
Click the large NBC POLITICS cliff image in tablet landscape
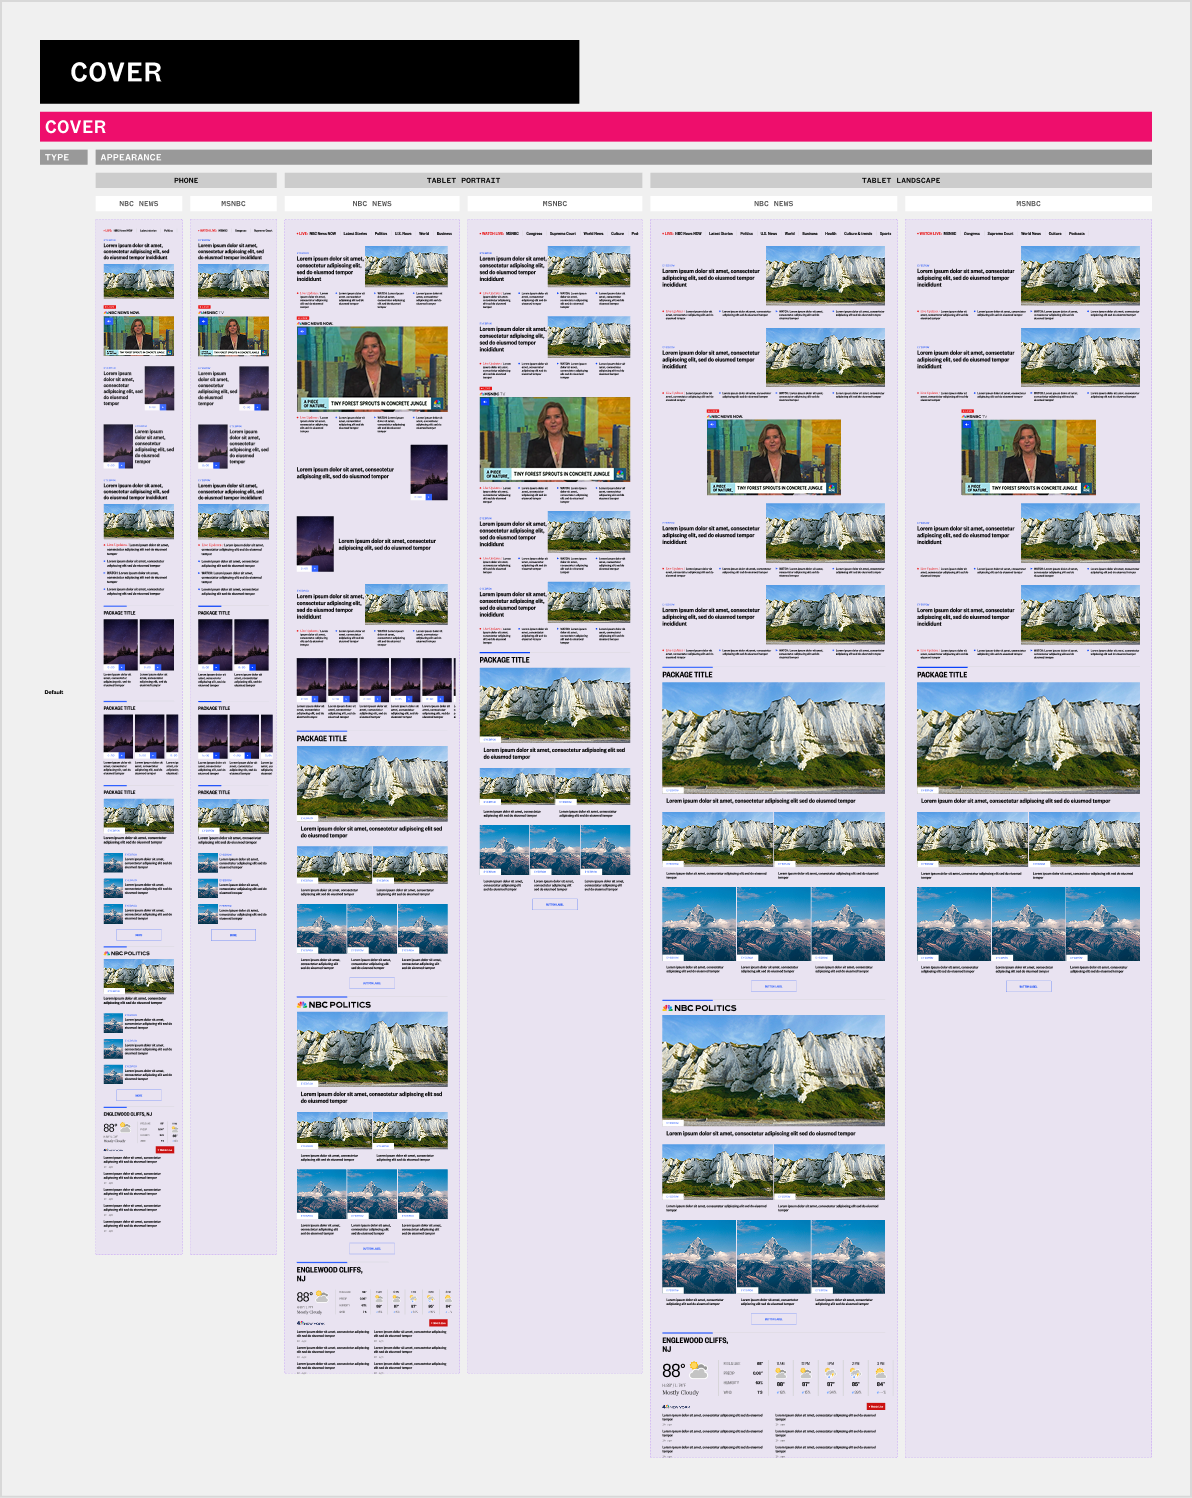[x=773, y=1071]
